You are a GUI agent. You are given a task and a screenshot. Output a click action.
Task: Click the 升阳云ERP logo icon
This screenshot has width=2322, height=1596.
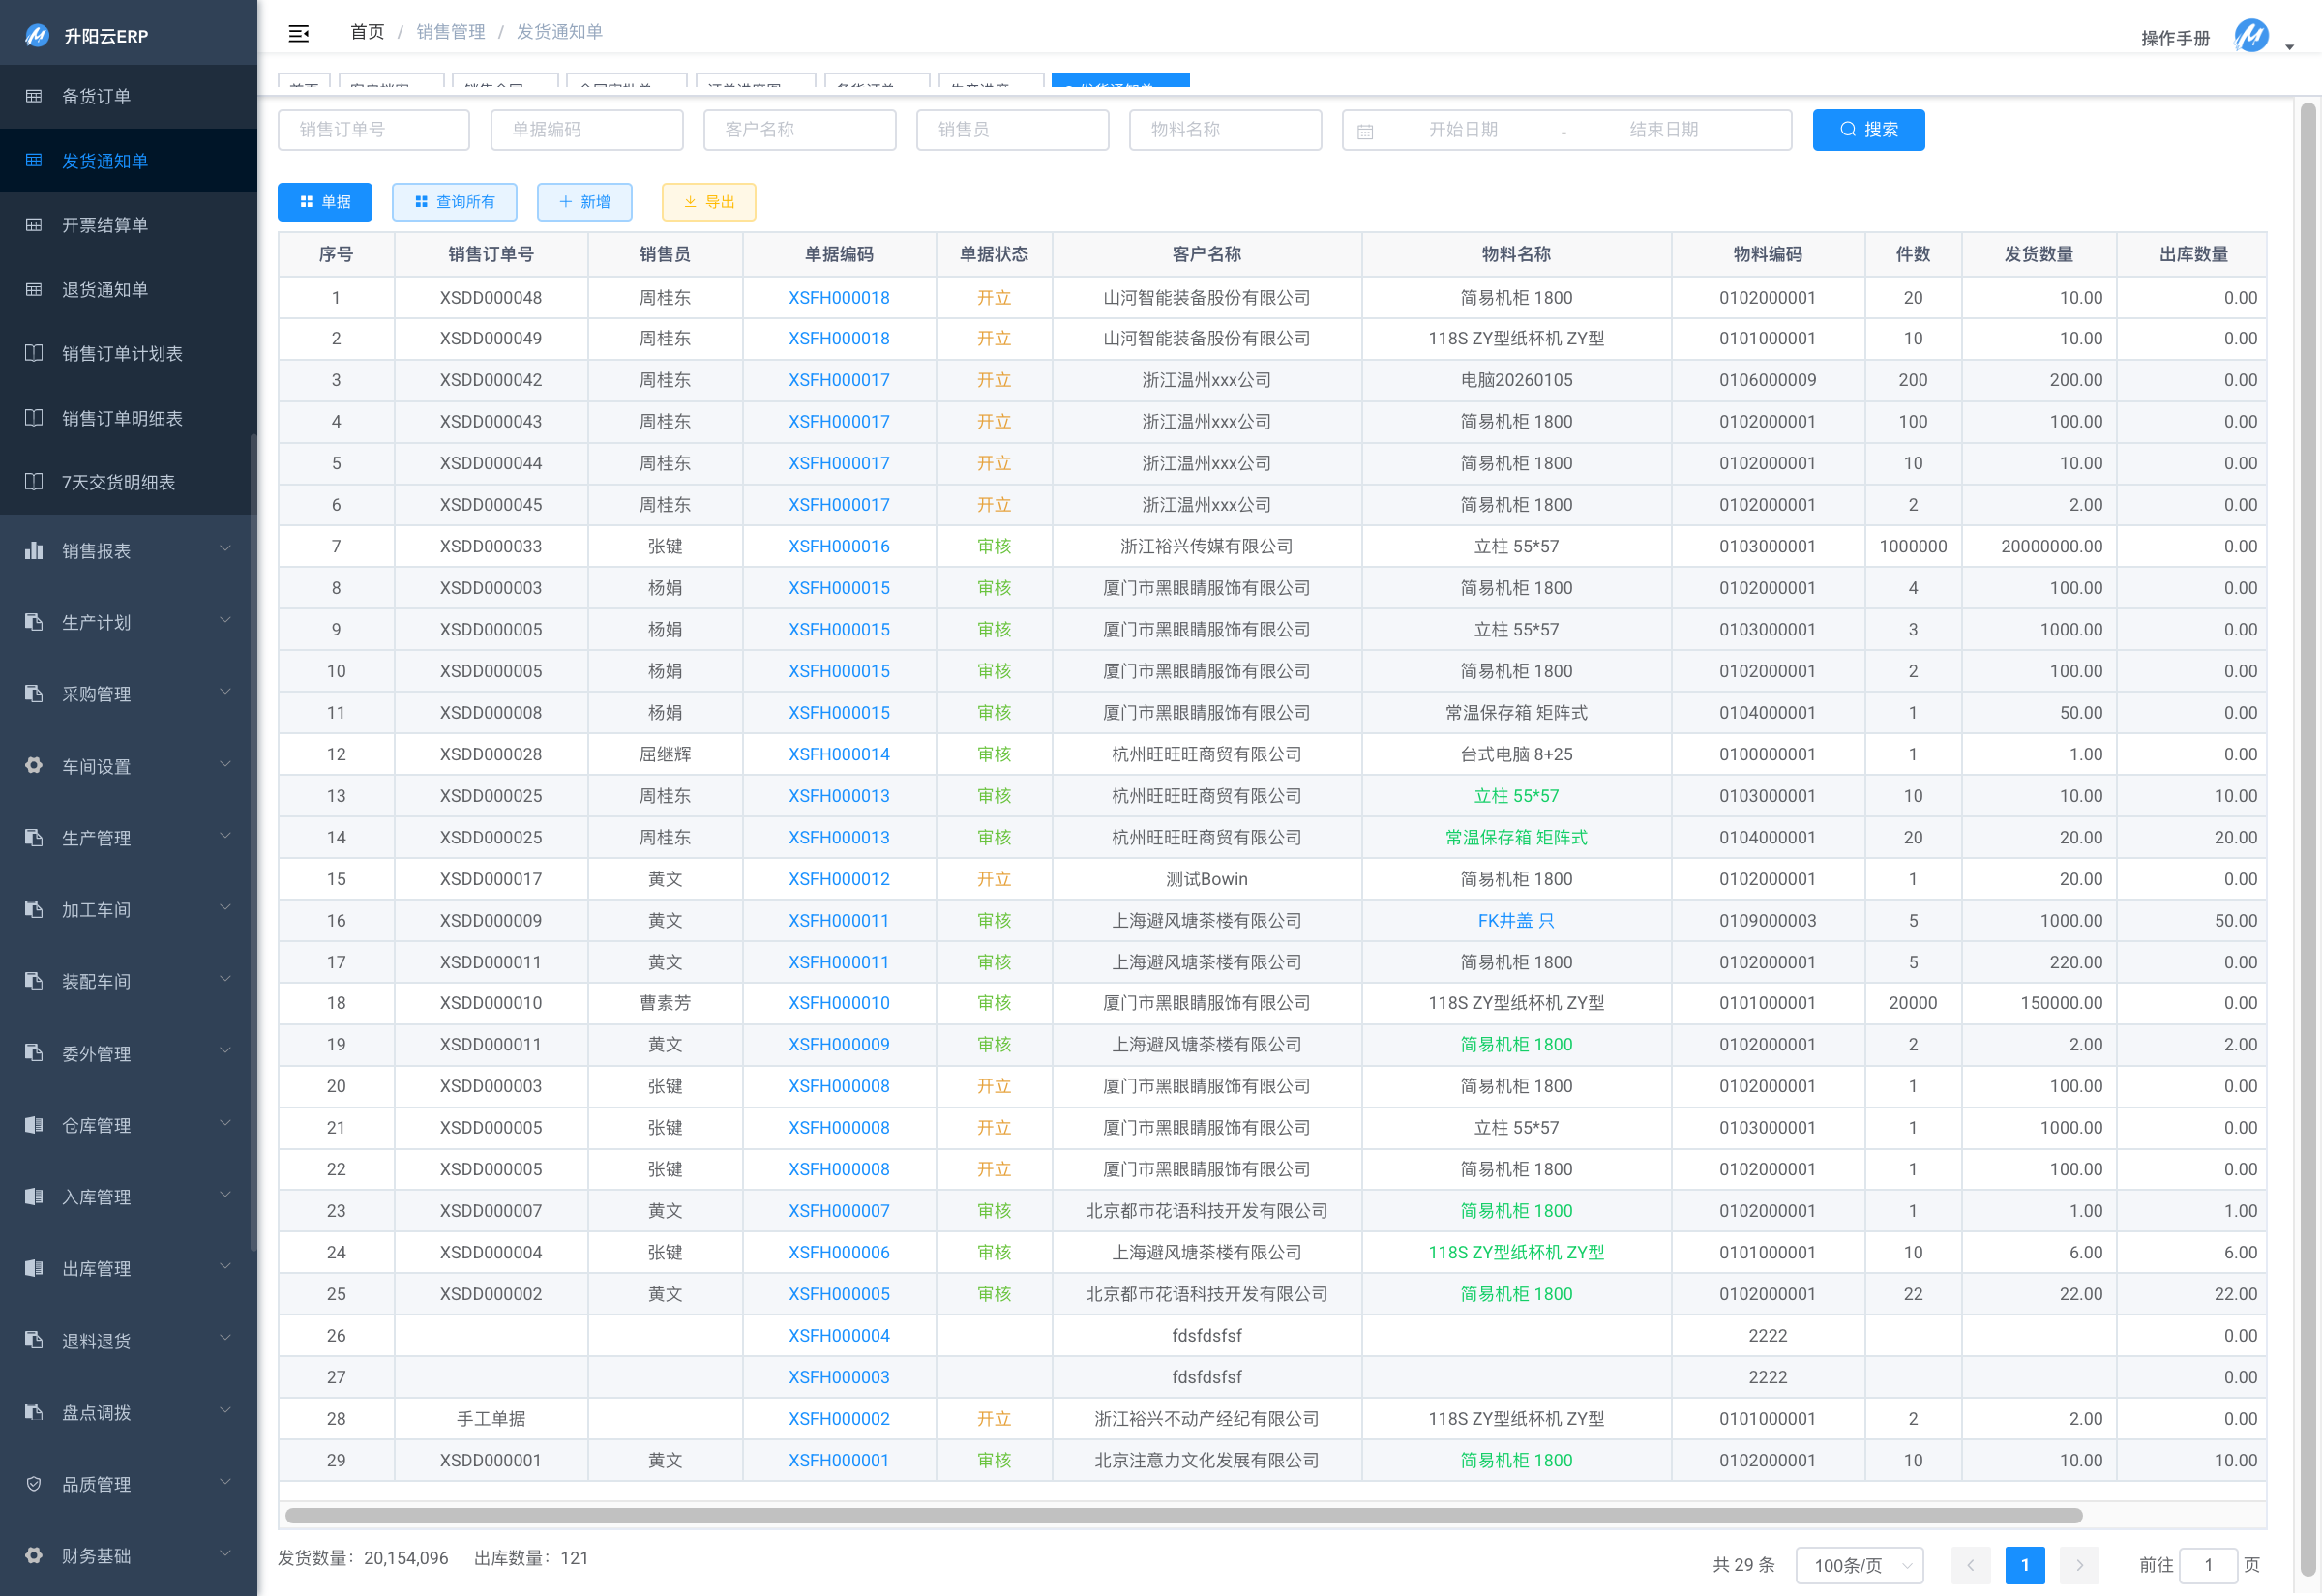[x=37, y=36]
